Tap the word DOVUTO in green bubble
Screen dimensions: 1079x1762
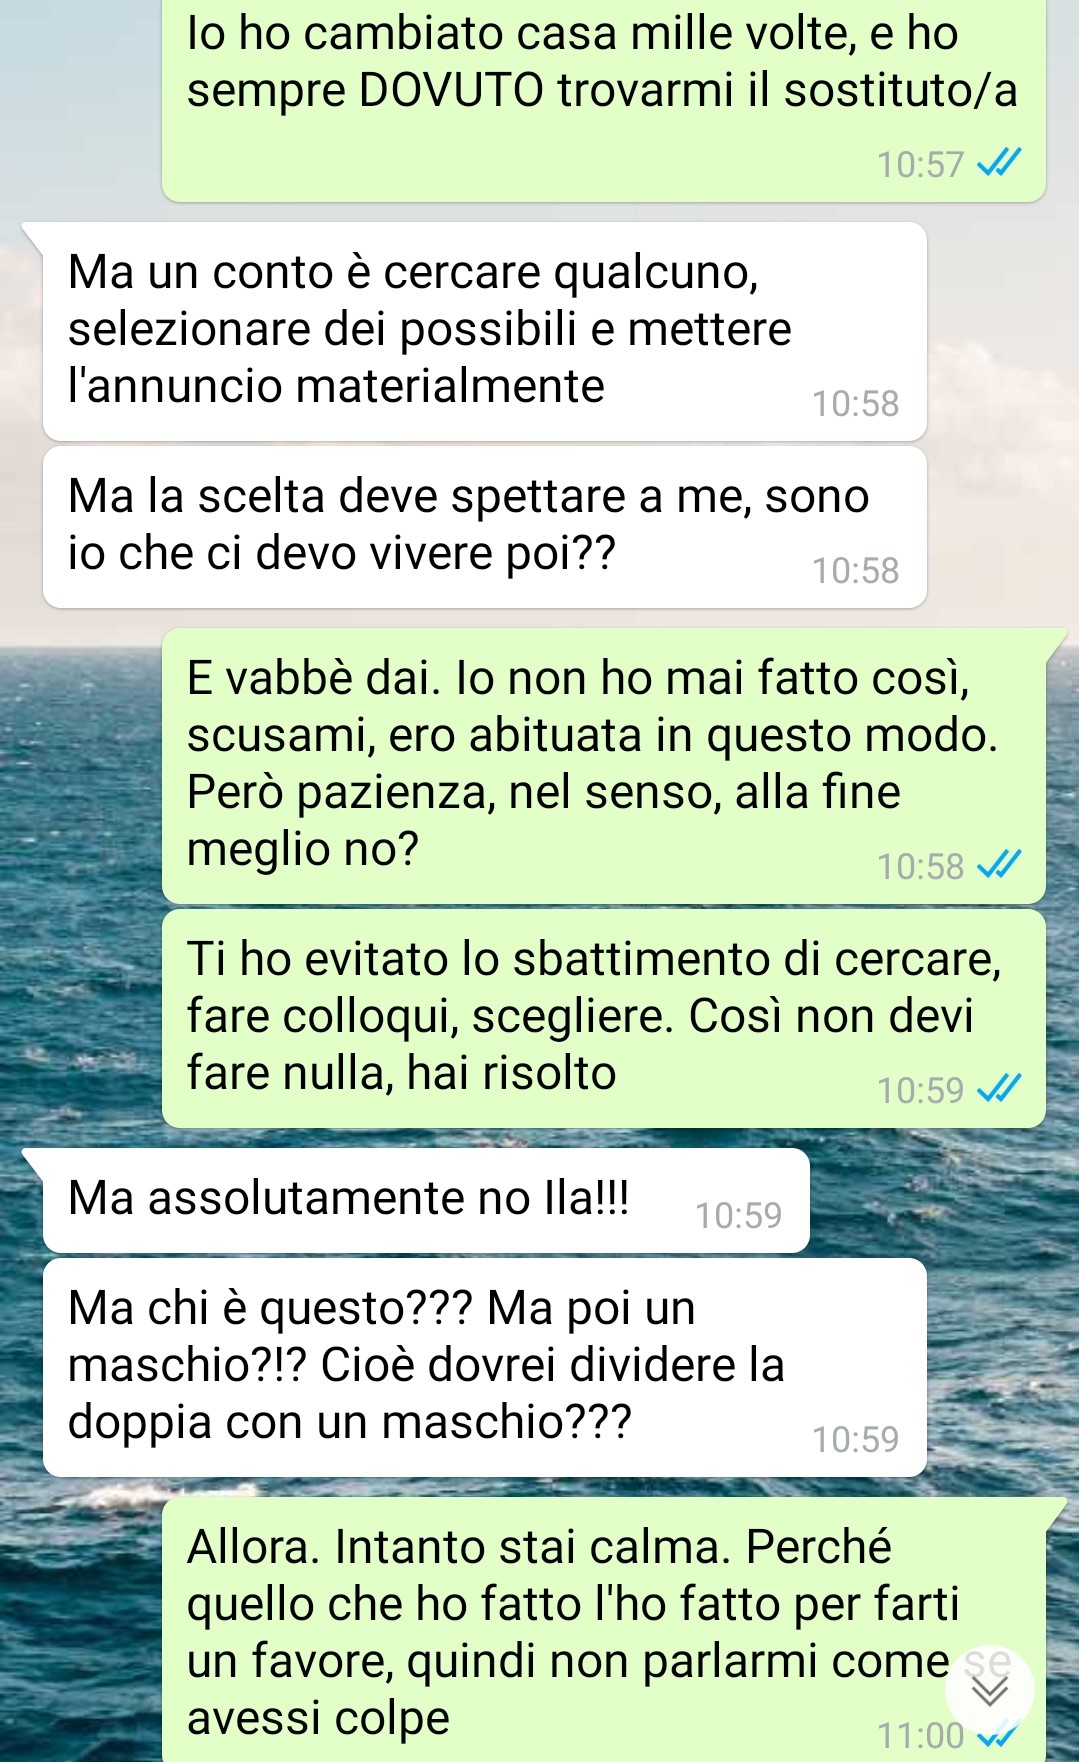click(x=450, y=91)
